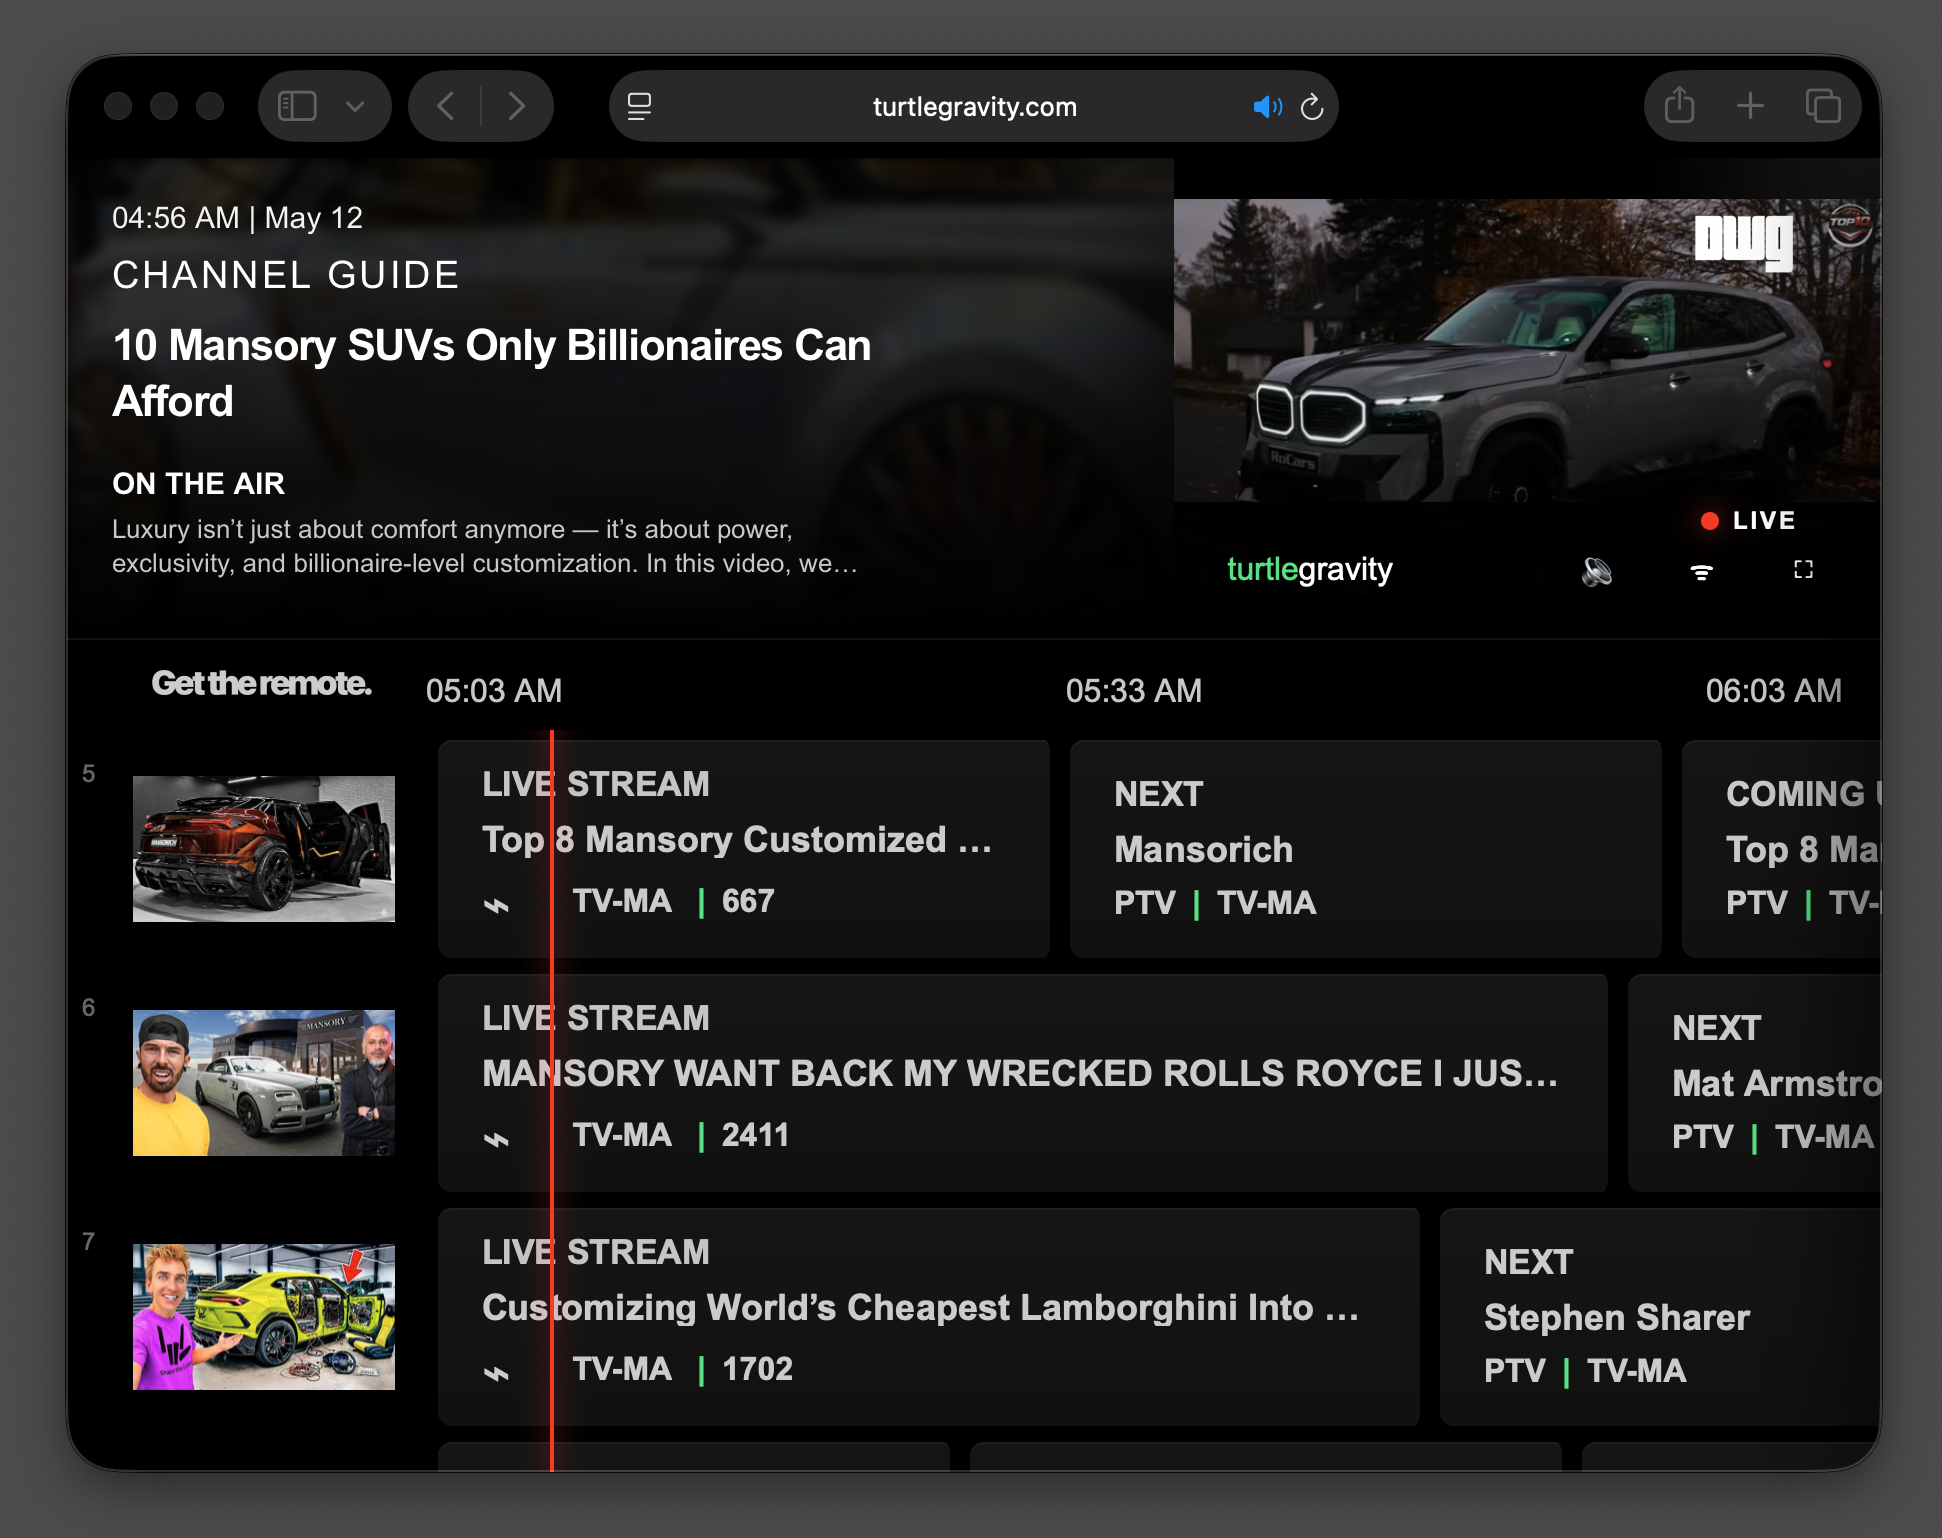Toggle the Safari sidebar

point(297,106)
